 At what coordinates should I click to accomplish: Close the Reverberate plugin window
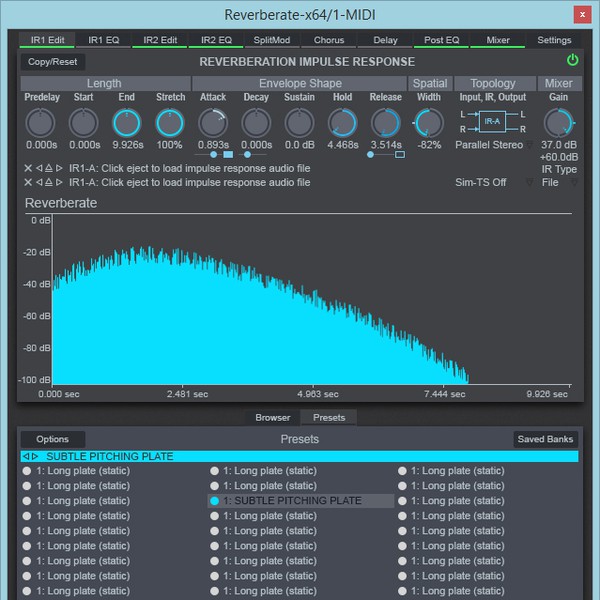pos(582,15)
